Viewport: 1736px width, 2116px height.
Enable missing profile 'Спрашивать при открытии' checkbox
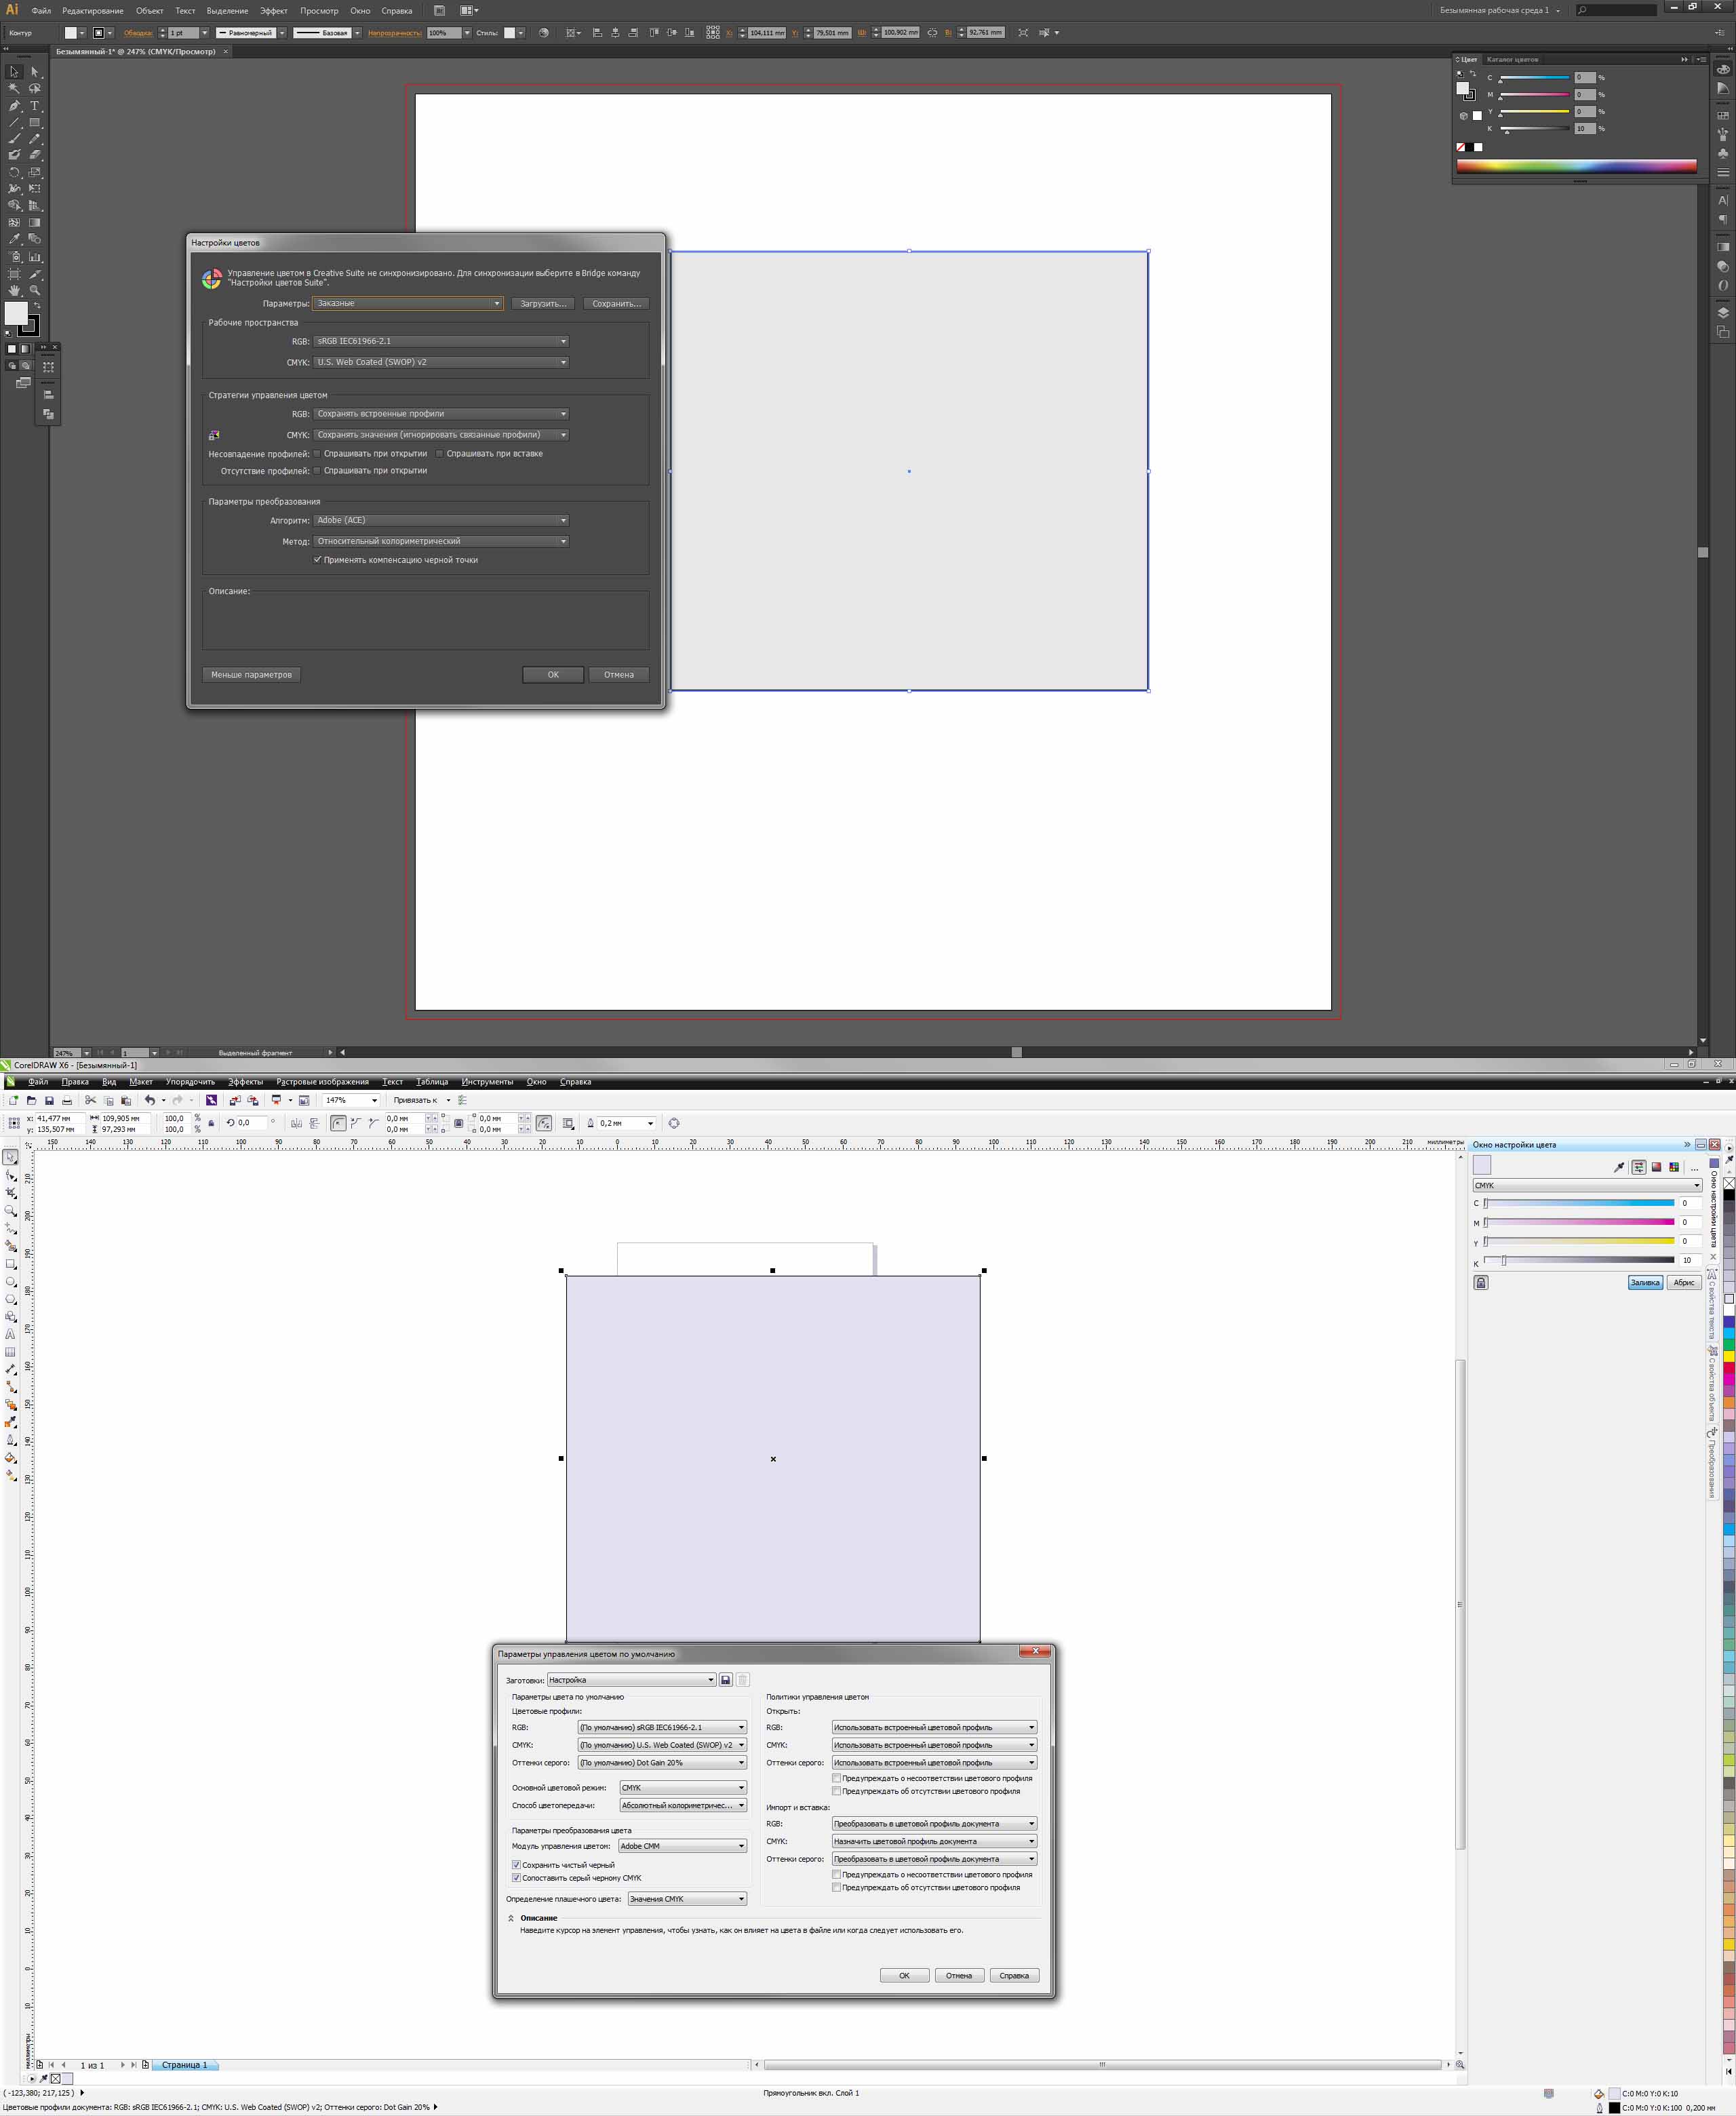coord(318,471)
